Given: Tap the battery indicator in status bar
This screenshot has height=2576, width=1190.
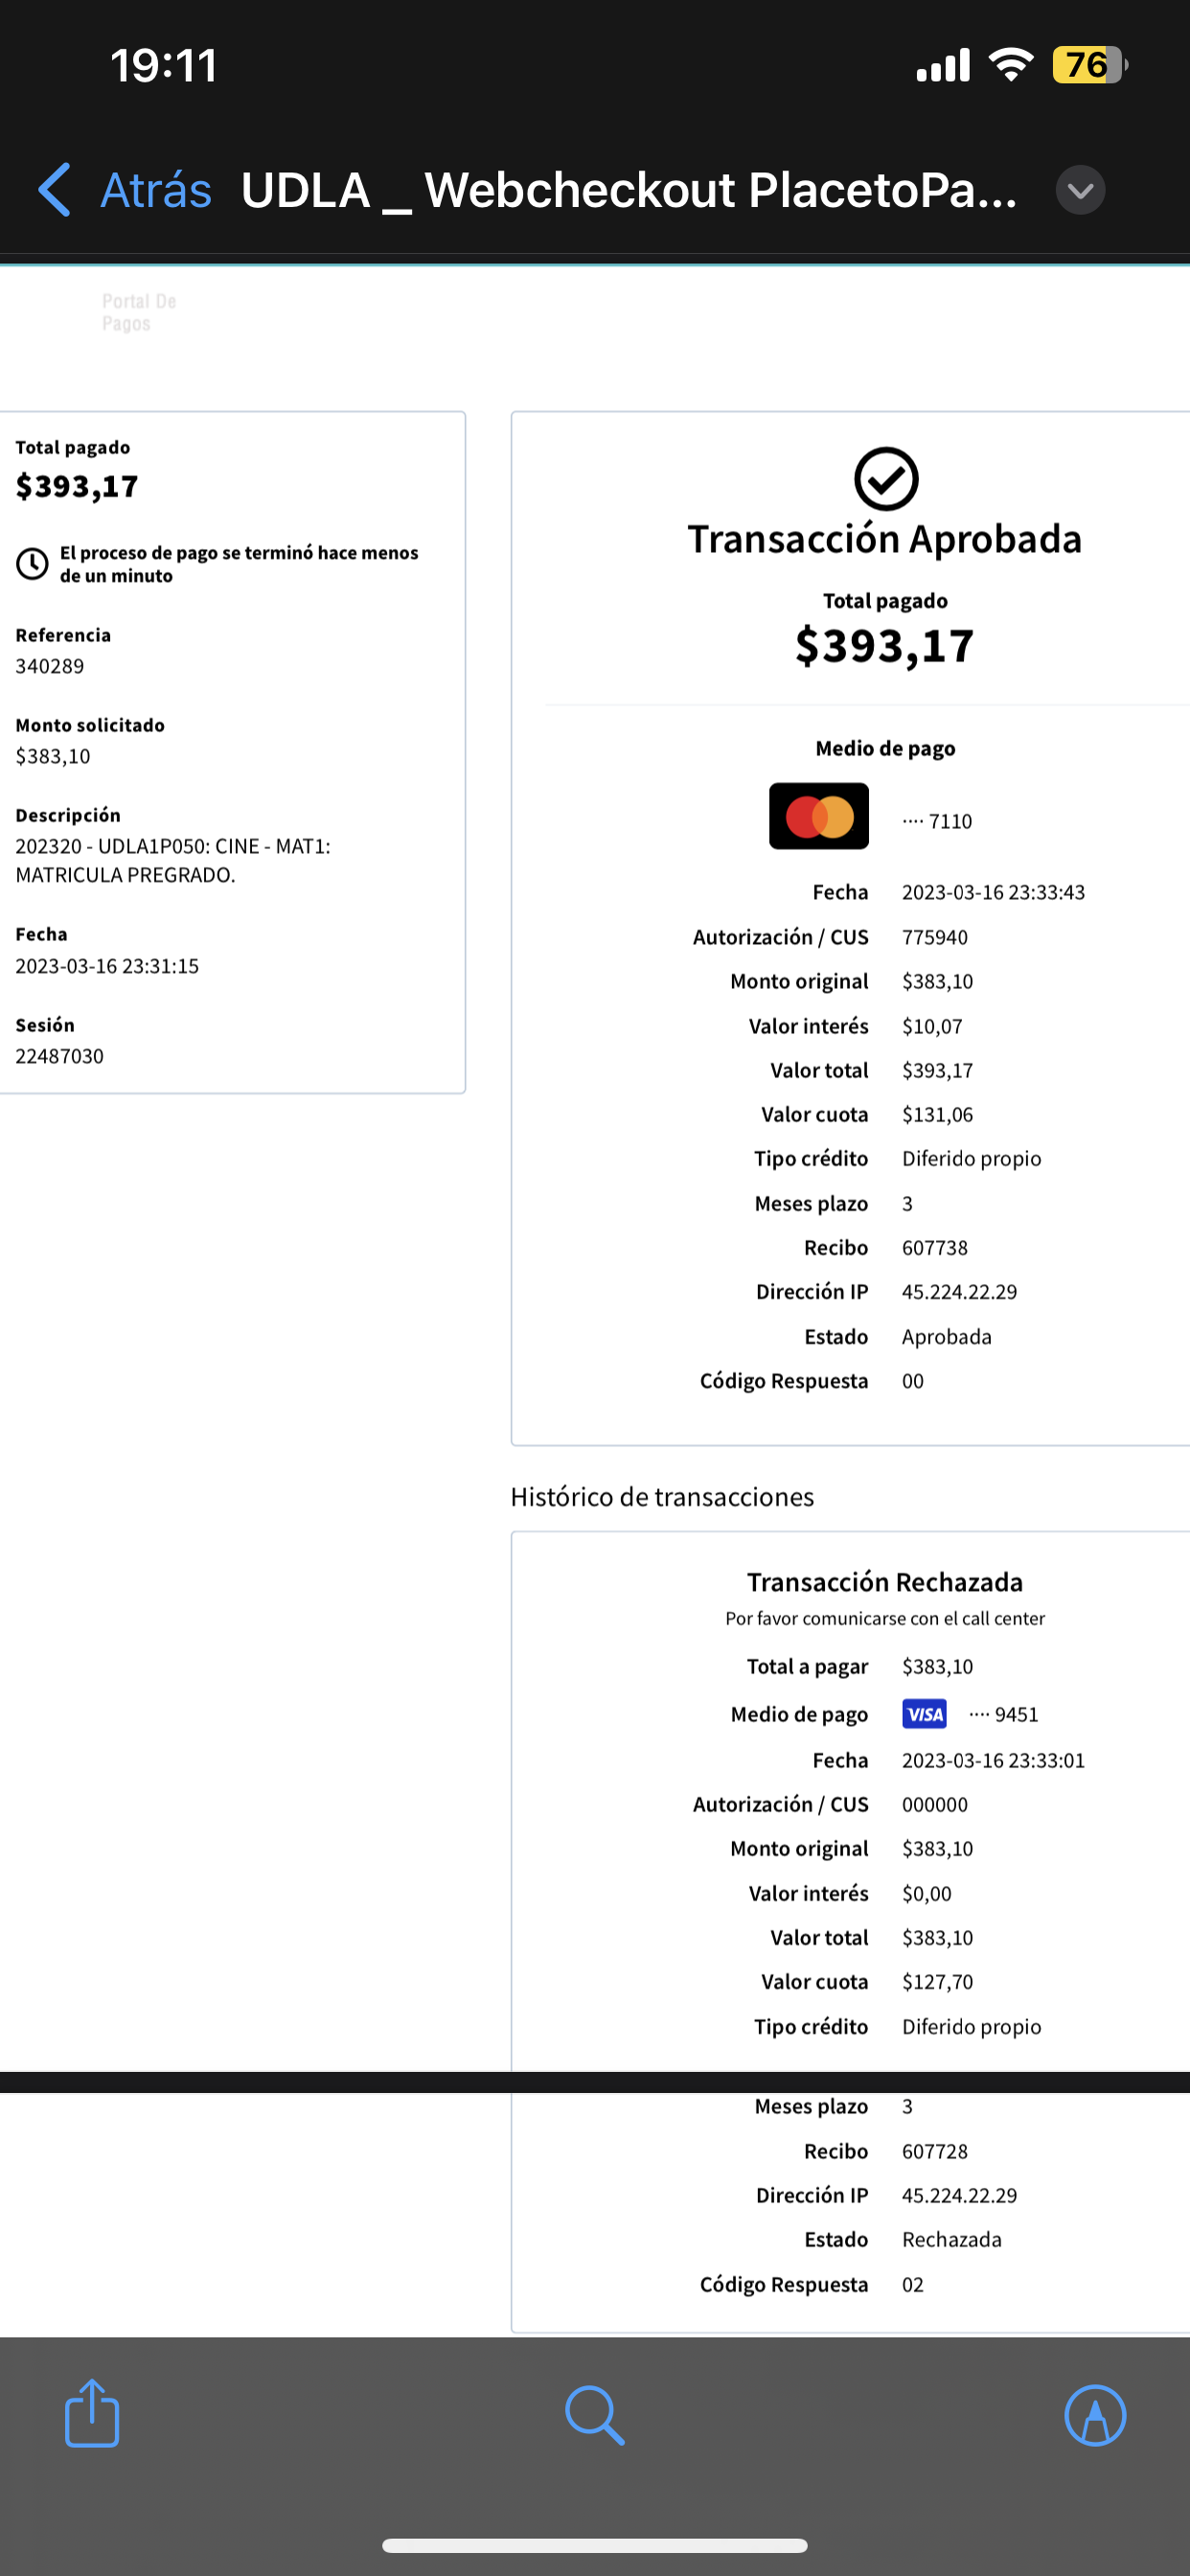Looking at the screenshot, I should click(x=1088, y=66).
